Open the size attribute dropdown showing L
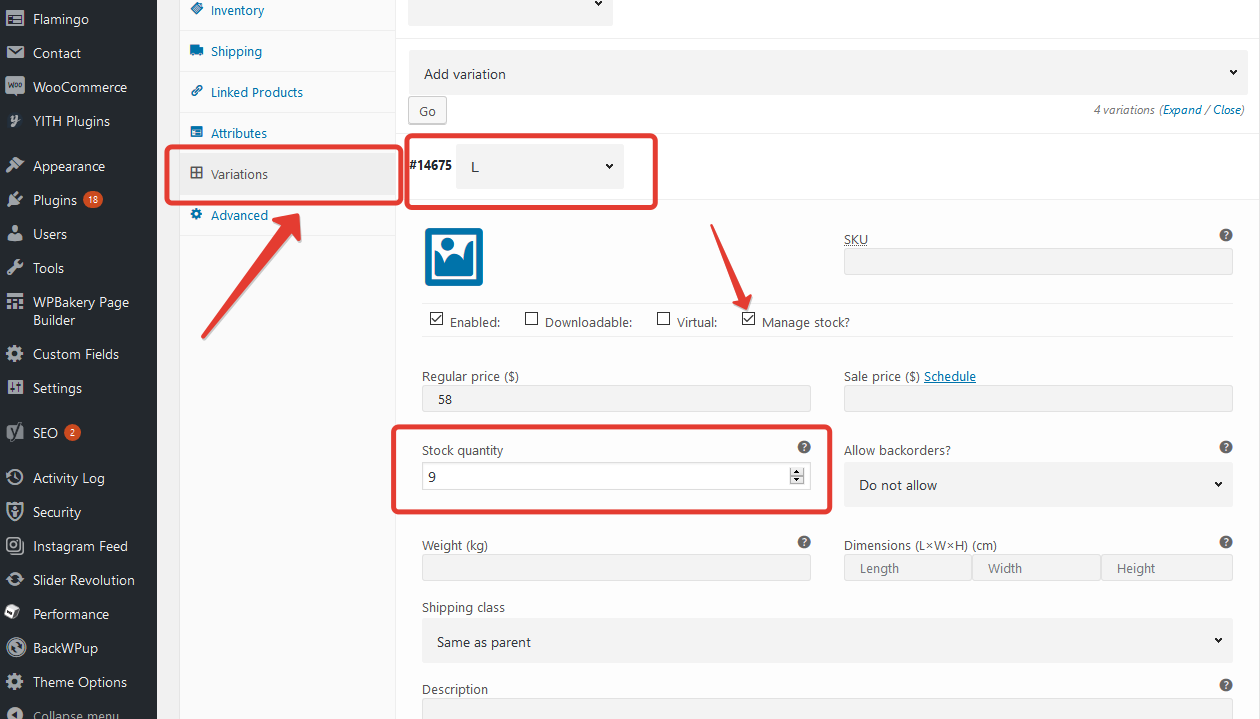Image resolution: width=1260 pixels, height=719 pixels. pos(540,167)
